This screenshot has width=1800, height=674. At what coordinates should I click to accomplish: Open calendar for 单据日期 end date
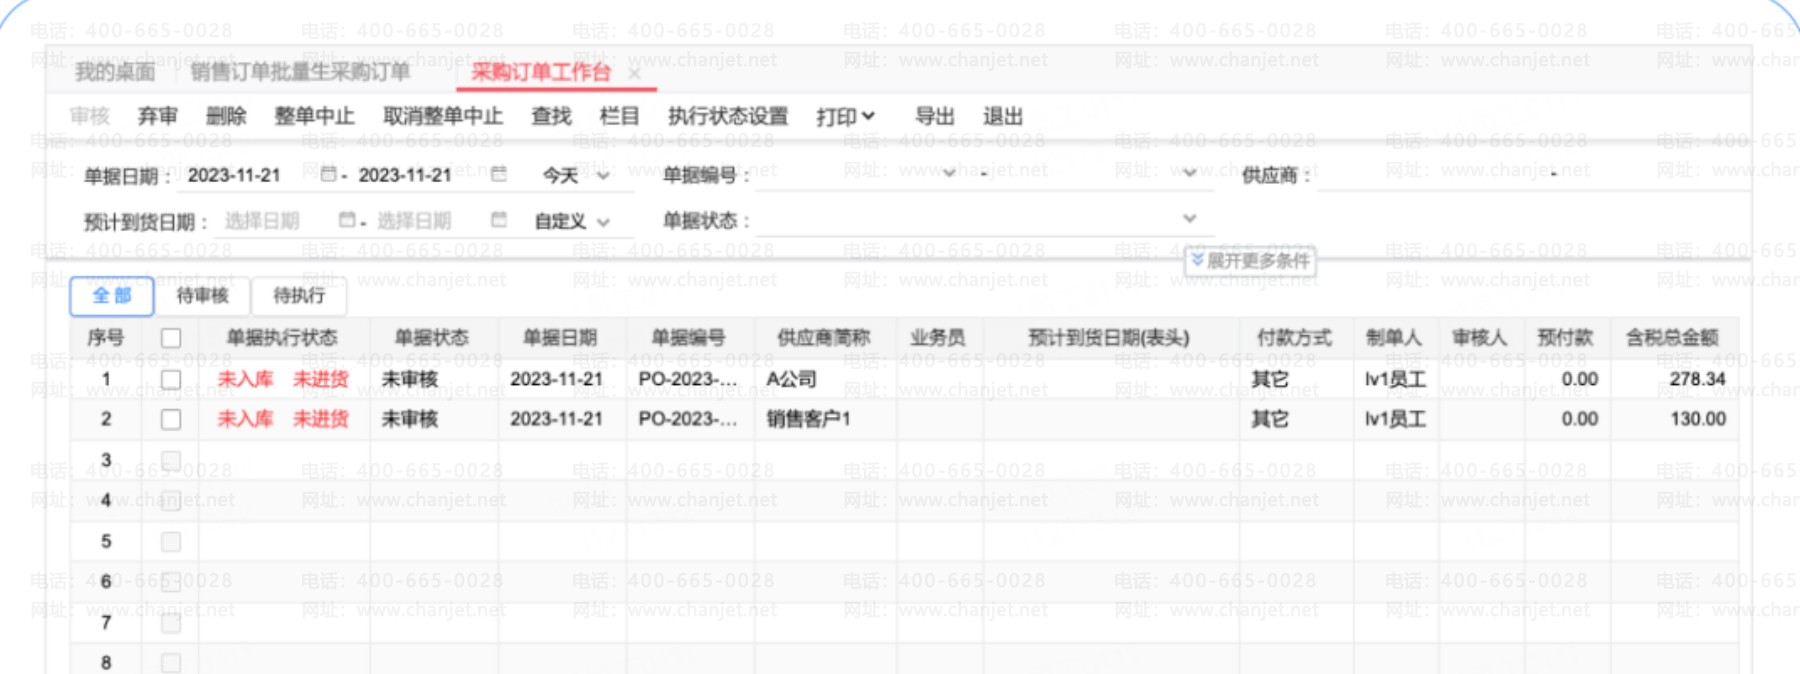click(x=499, y=175)
